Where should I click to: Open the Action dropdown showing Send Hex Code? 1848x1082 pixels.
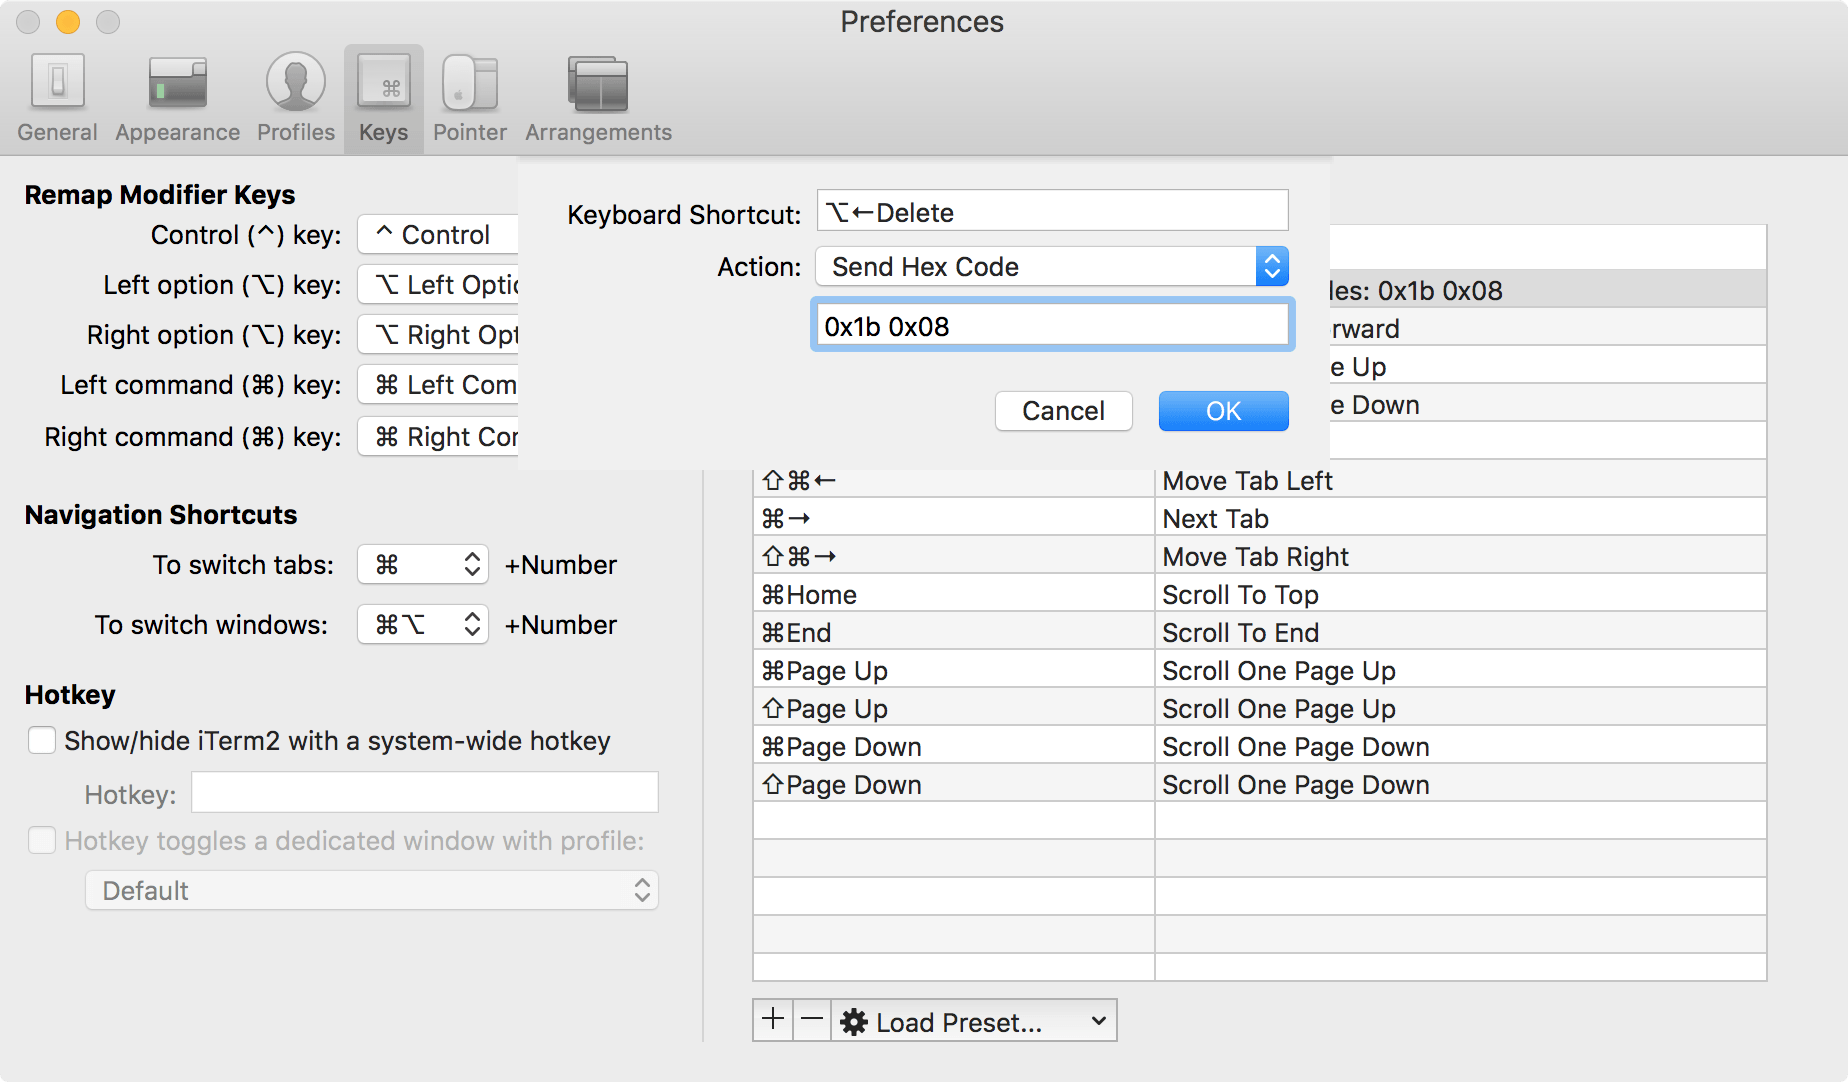click(x=1051, y=267)
